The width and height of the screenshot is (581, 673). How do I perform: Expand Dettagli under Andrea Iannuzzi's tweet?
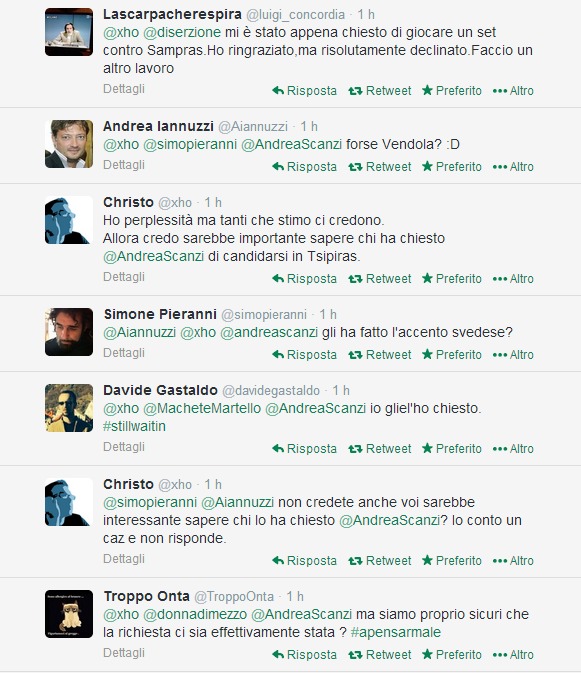click(124, 165)
